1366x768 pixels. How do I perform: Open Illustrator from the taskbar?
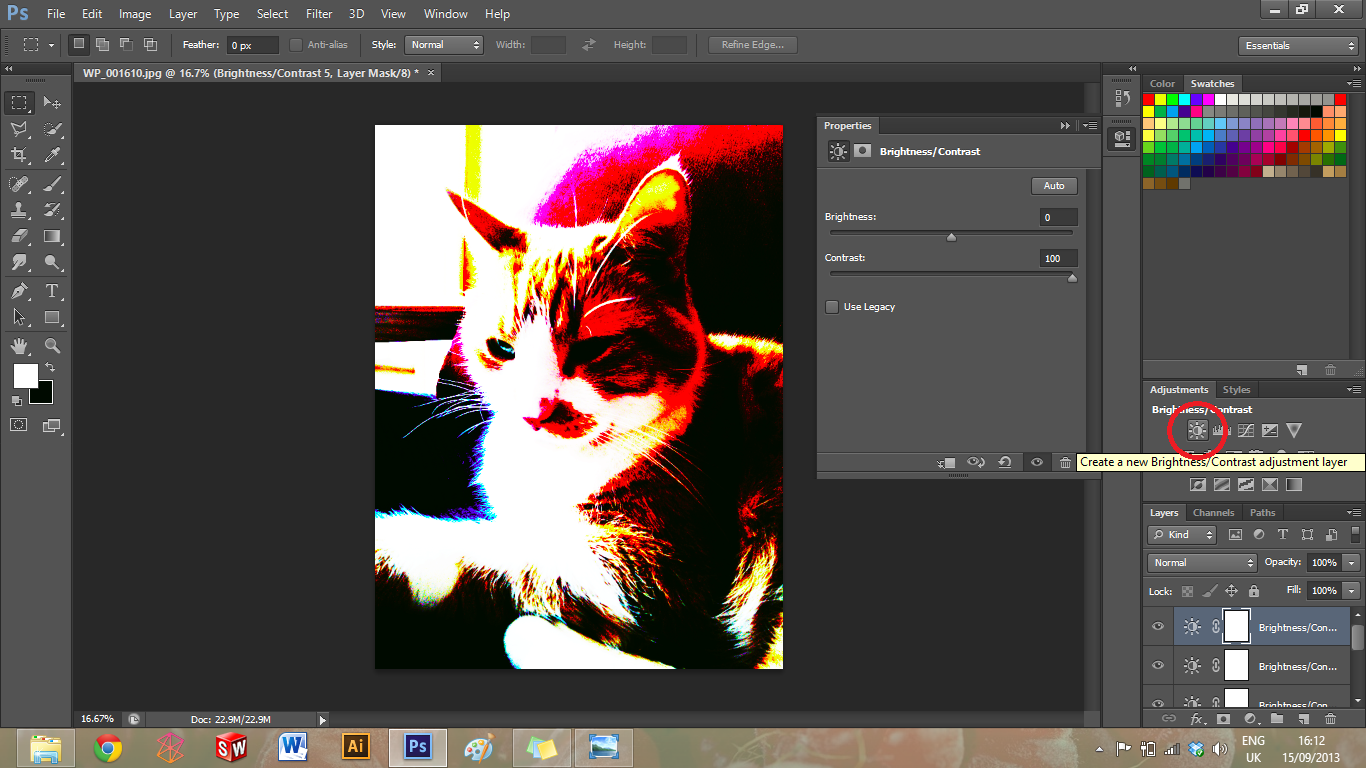click(x=355, y=747)
